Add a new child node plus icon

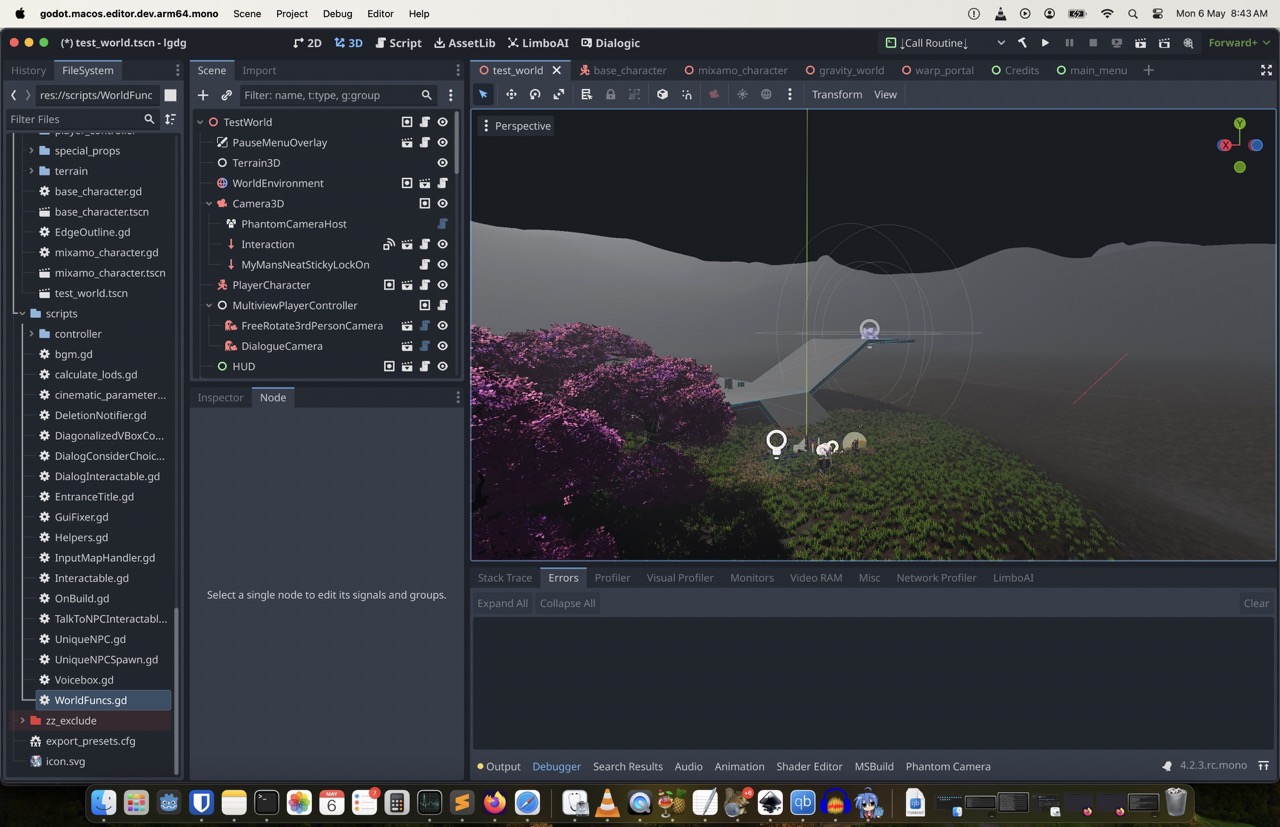coord(203,95)
